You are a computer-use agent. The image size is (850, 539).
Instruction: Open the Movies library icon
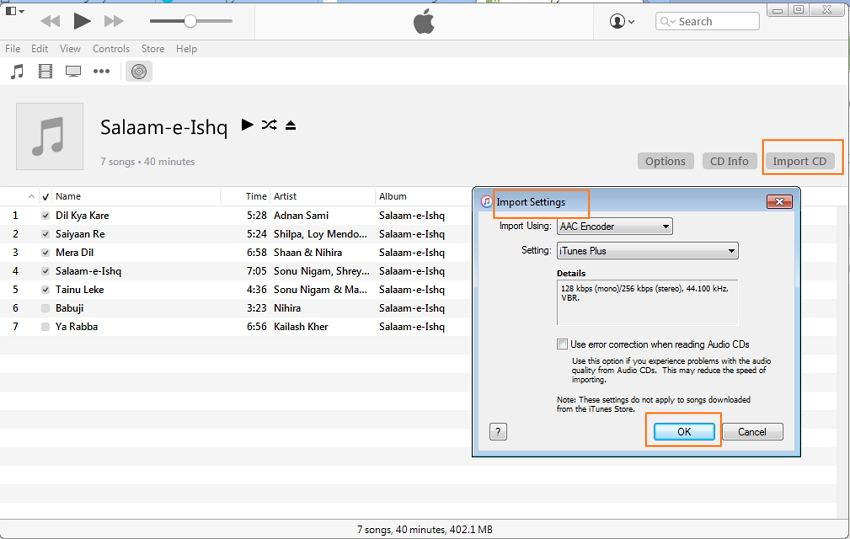pos(45,71)
